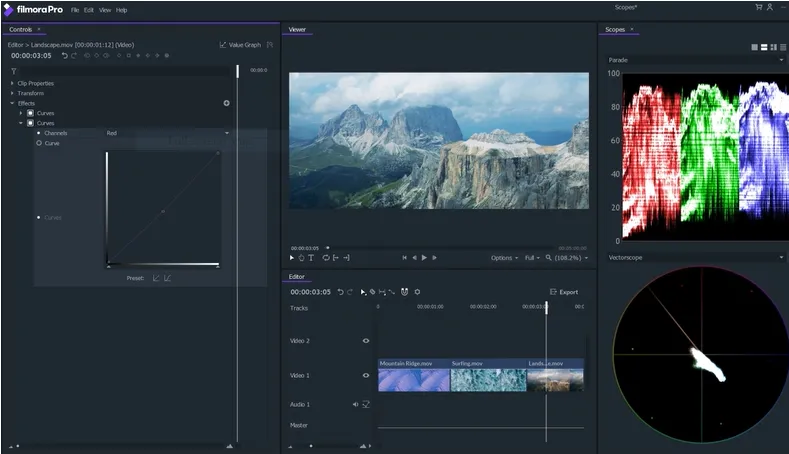The height and width of the screenshot is (454, 789).
Task: Mute the Audio 1 track
Action: coord(355,404)
